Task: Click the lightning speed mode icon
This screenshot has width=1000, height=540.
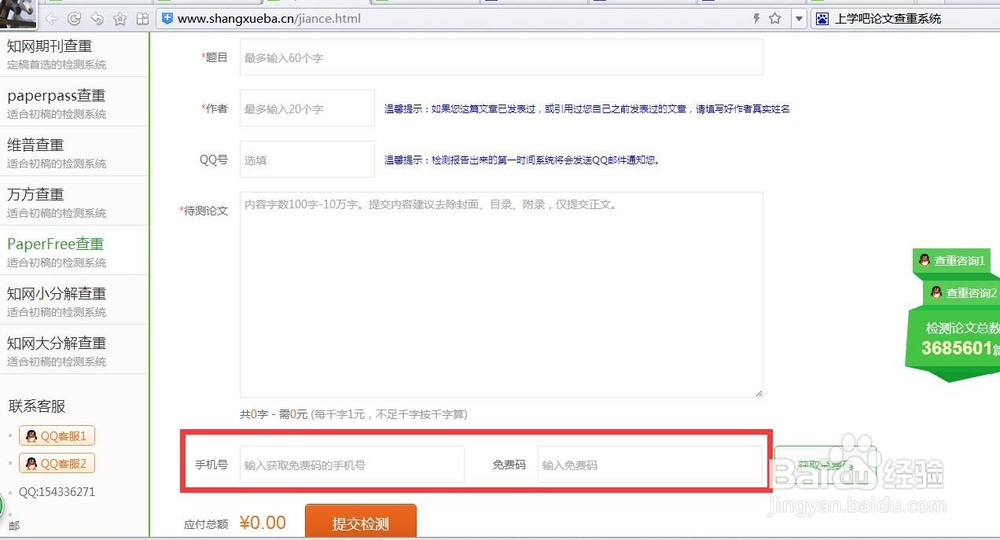Action: coord(756,18)
